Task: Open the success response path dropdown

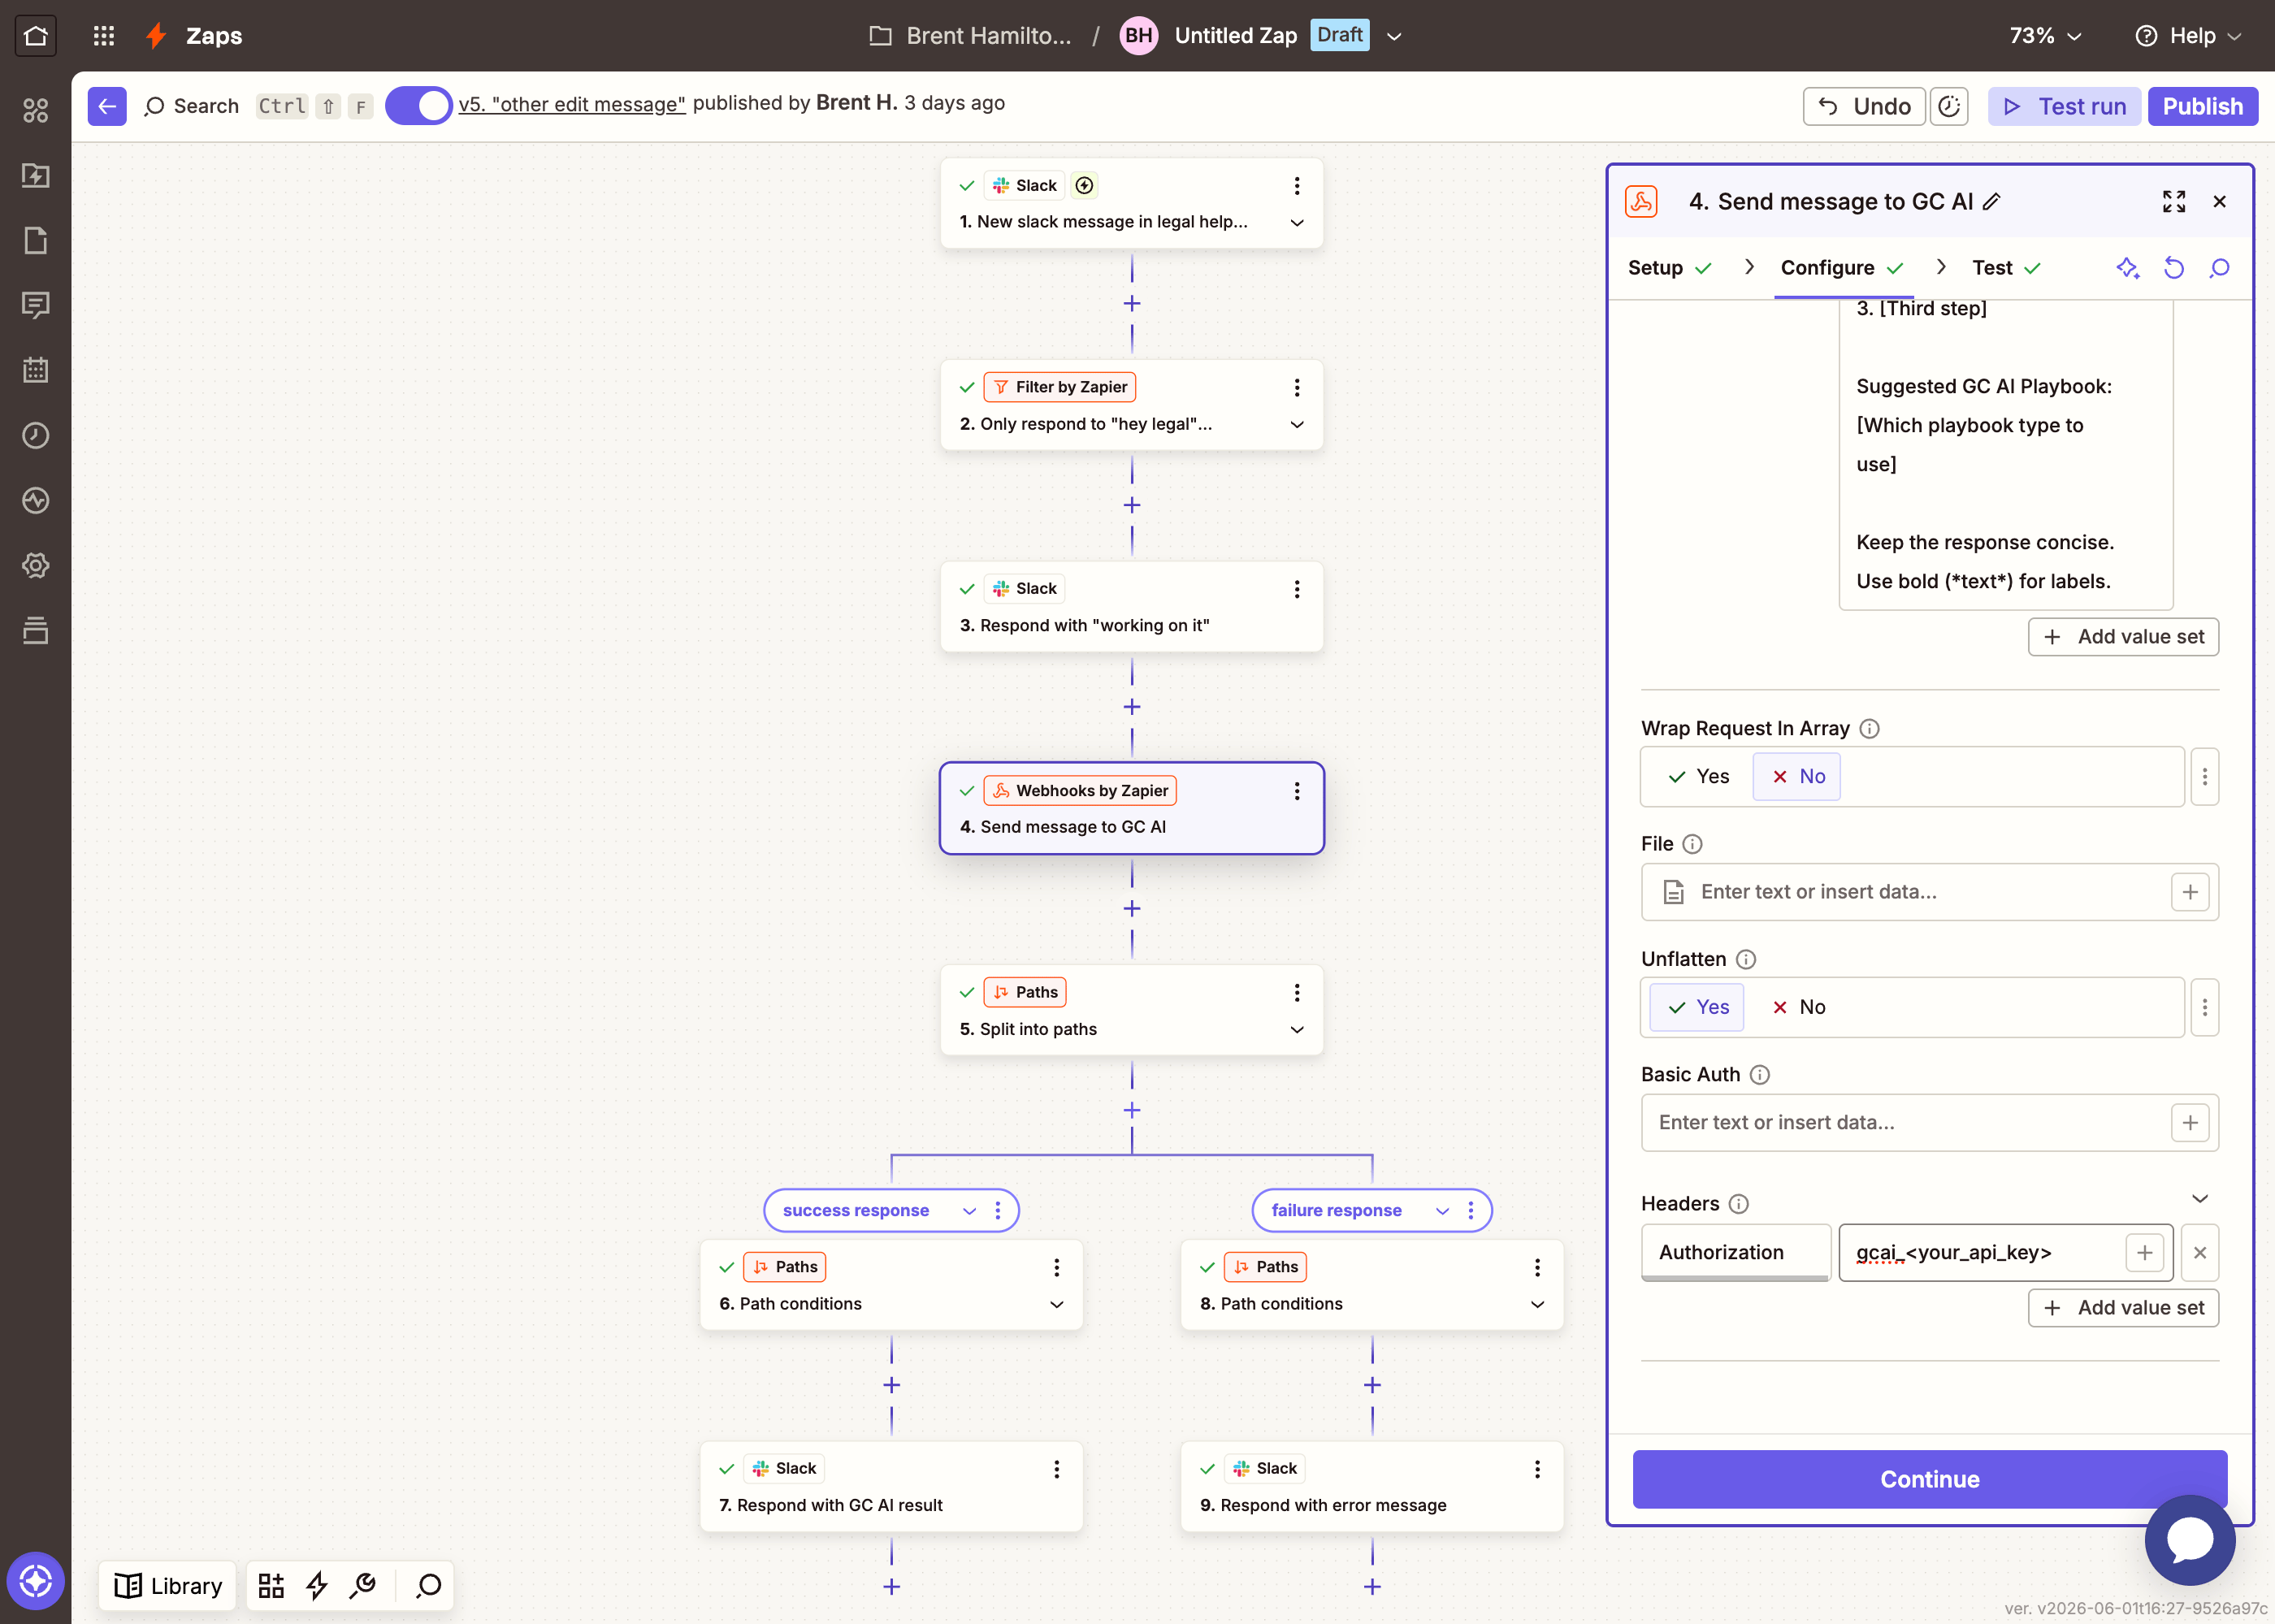Action: tap(969, 1211)
